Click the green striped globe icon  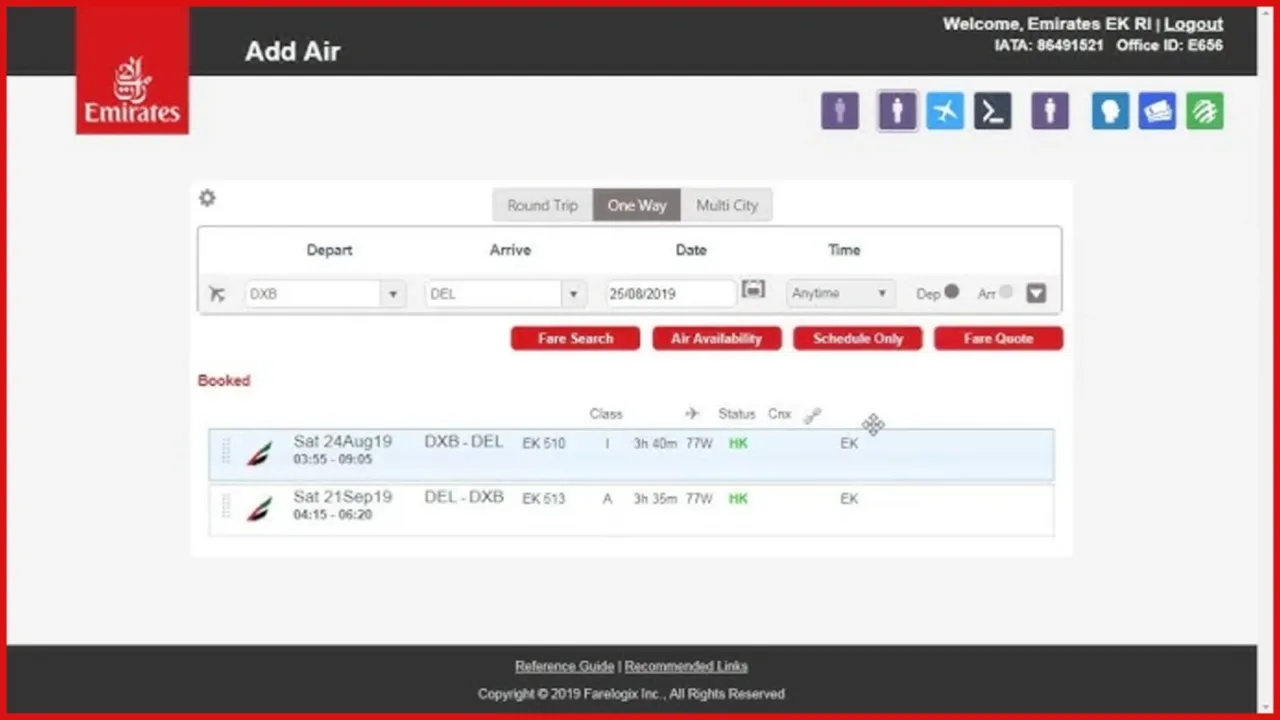(1205, 111)
